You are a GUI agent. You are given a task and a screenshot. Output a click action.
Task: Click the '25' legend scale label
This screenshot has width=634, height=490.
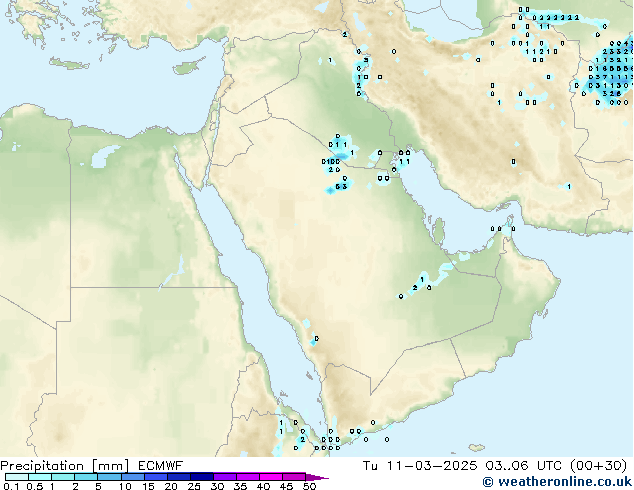(194, 486)
